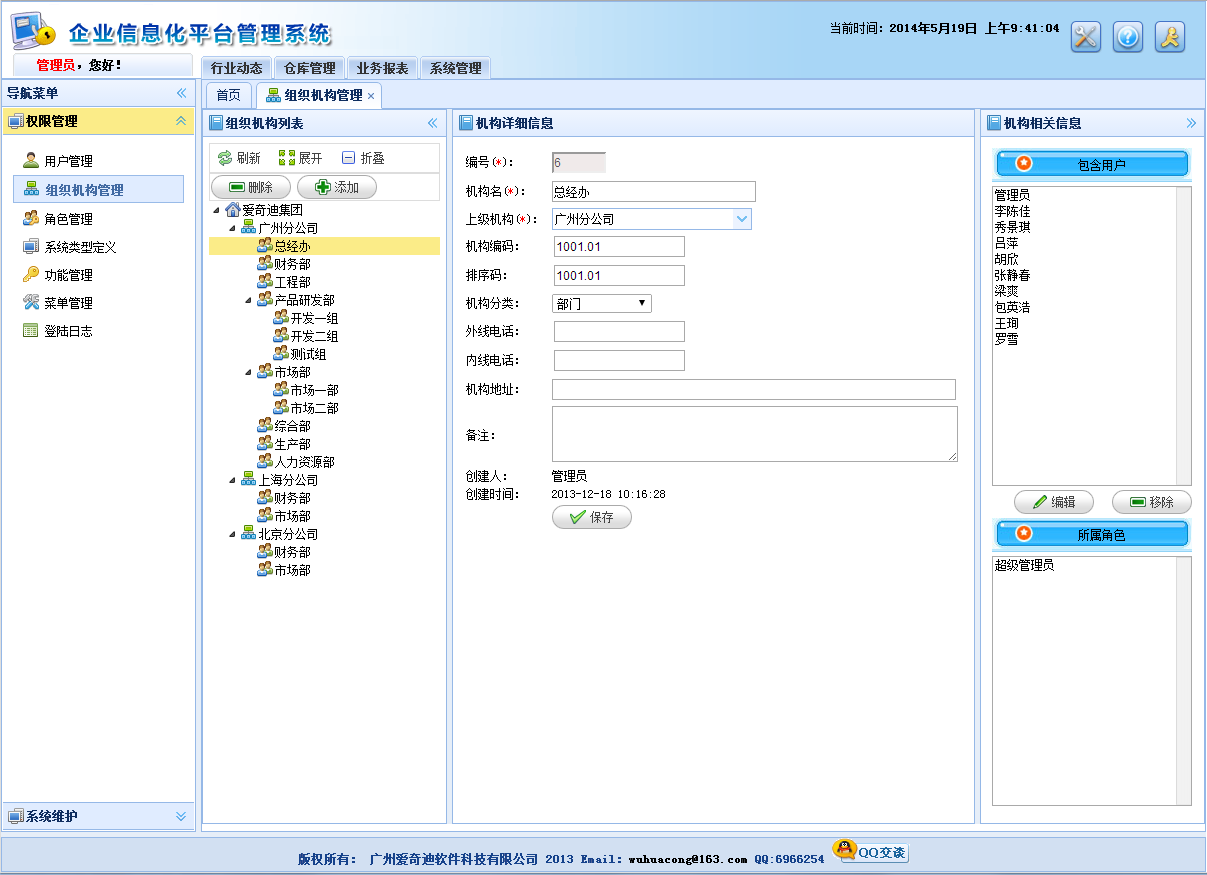The image size is (1207, 875).
Task: Select 开发一组 tree node
Action: [314, 318]
